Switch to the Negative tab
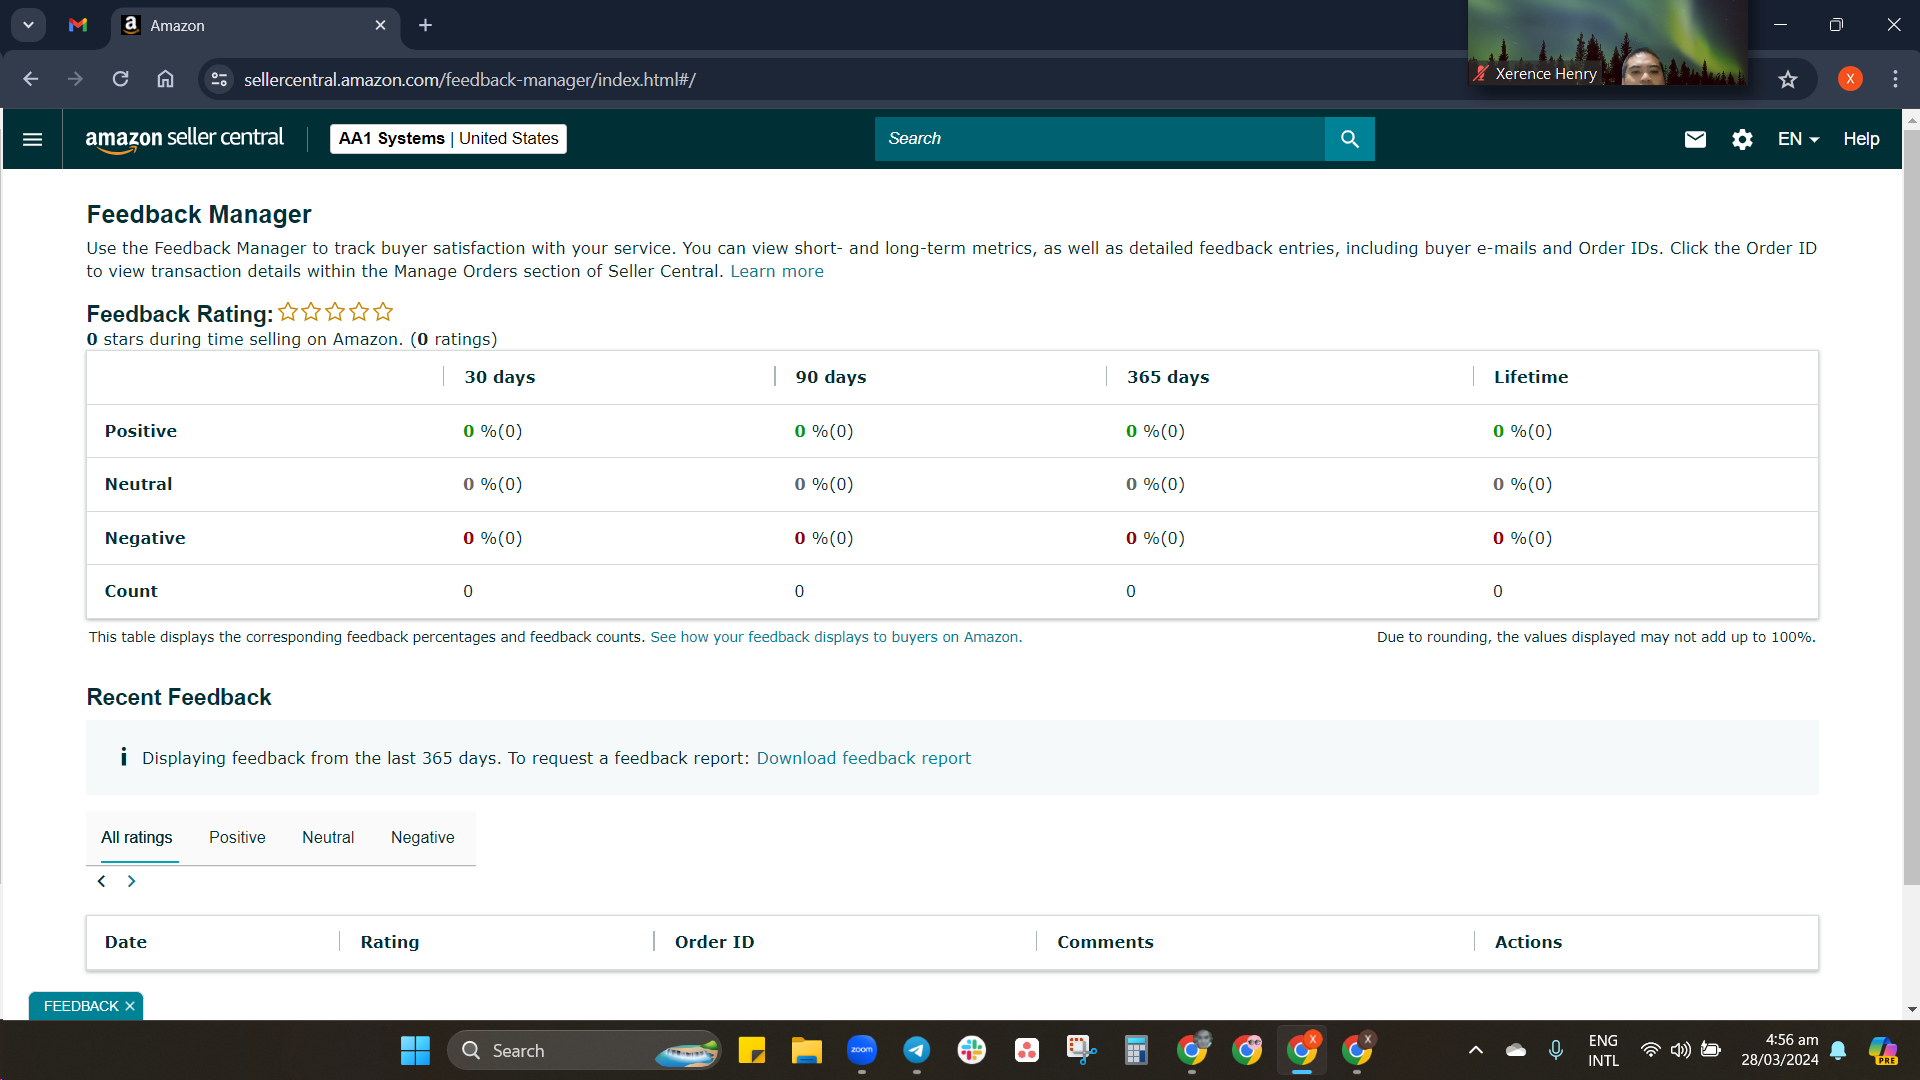Screen dimensions: 1920x1080 point(422,838)
